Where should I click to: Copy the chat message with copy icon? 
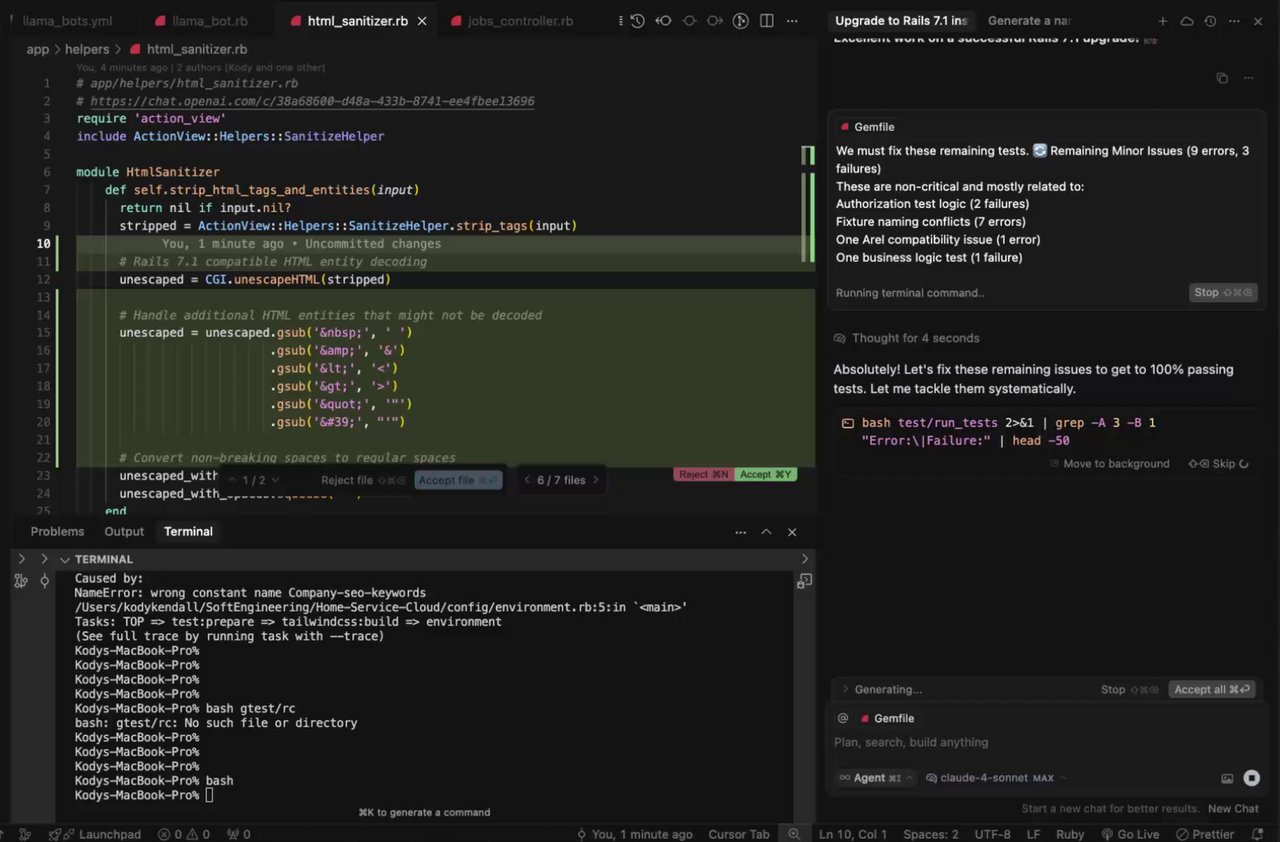[x=1222, y=78]
